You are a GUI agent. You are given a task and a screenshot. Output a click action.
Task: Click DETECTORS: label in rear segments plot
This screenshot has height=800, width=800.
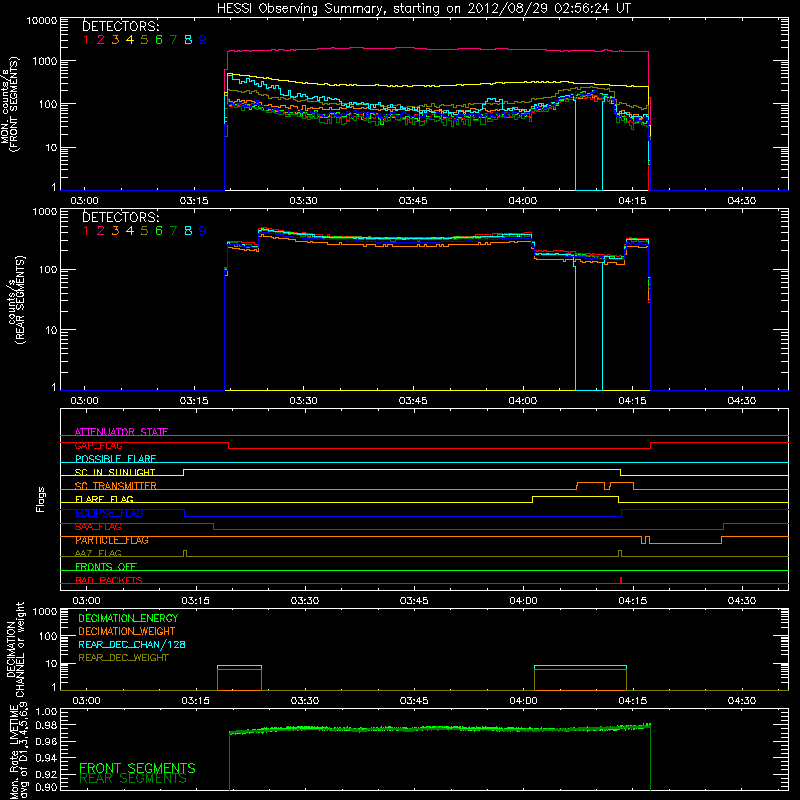[121, 217]
